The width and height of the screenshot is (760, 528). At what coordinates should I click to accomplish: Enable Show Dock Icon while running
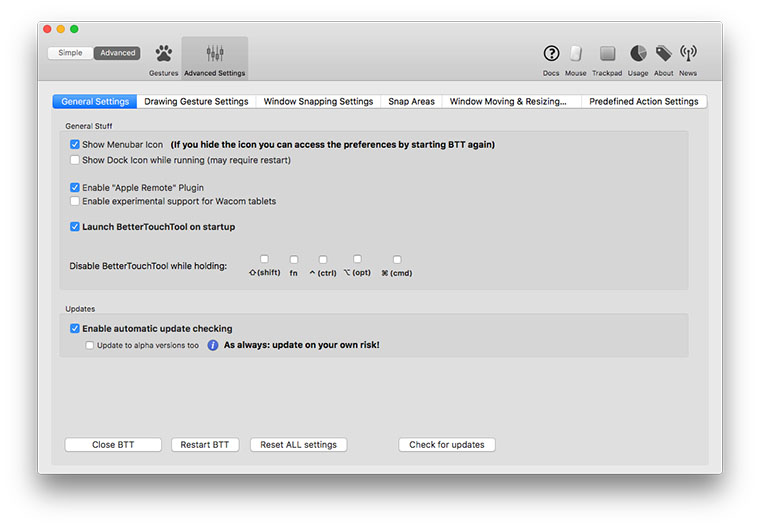[x=75, y=160]
